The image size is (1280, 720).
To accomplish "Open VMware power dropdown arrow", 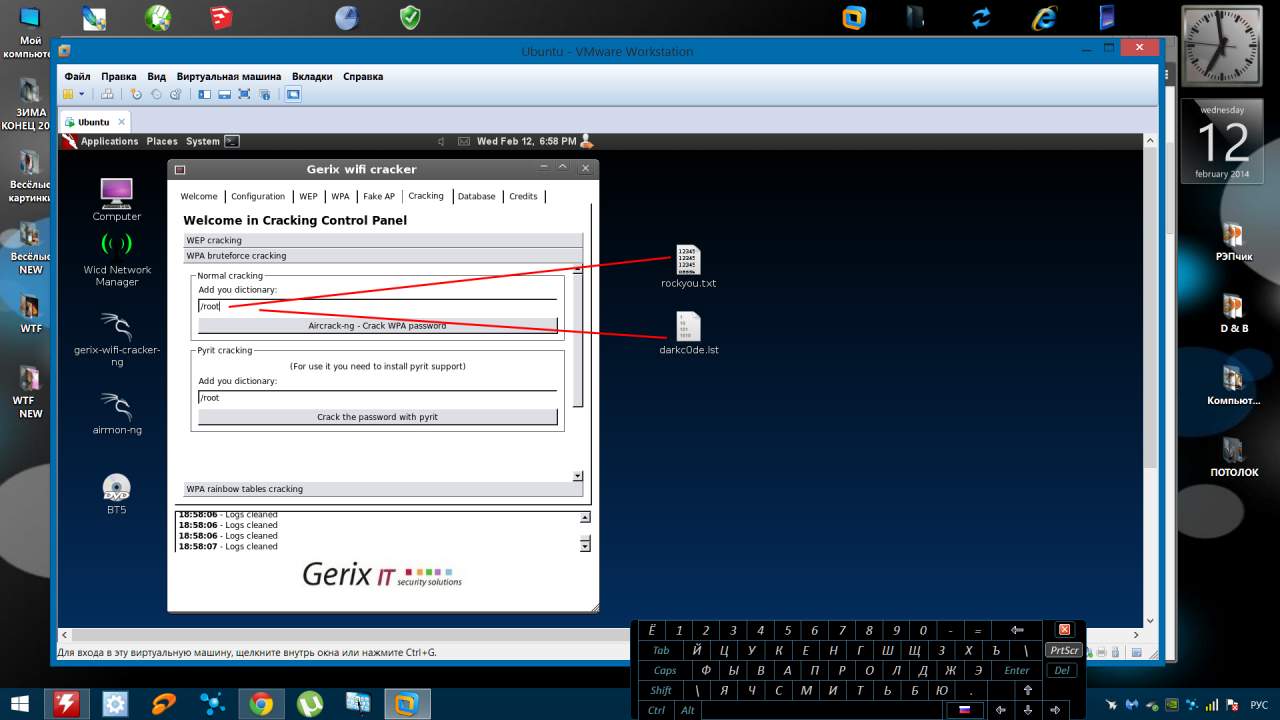I will (82, 94).
